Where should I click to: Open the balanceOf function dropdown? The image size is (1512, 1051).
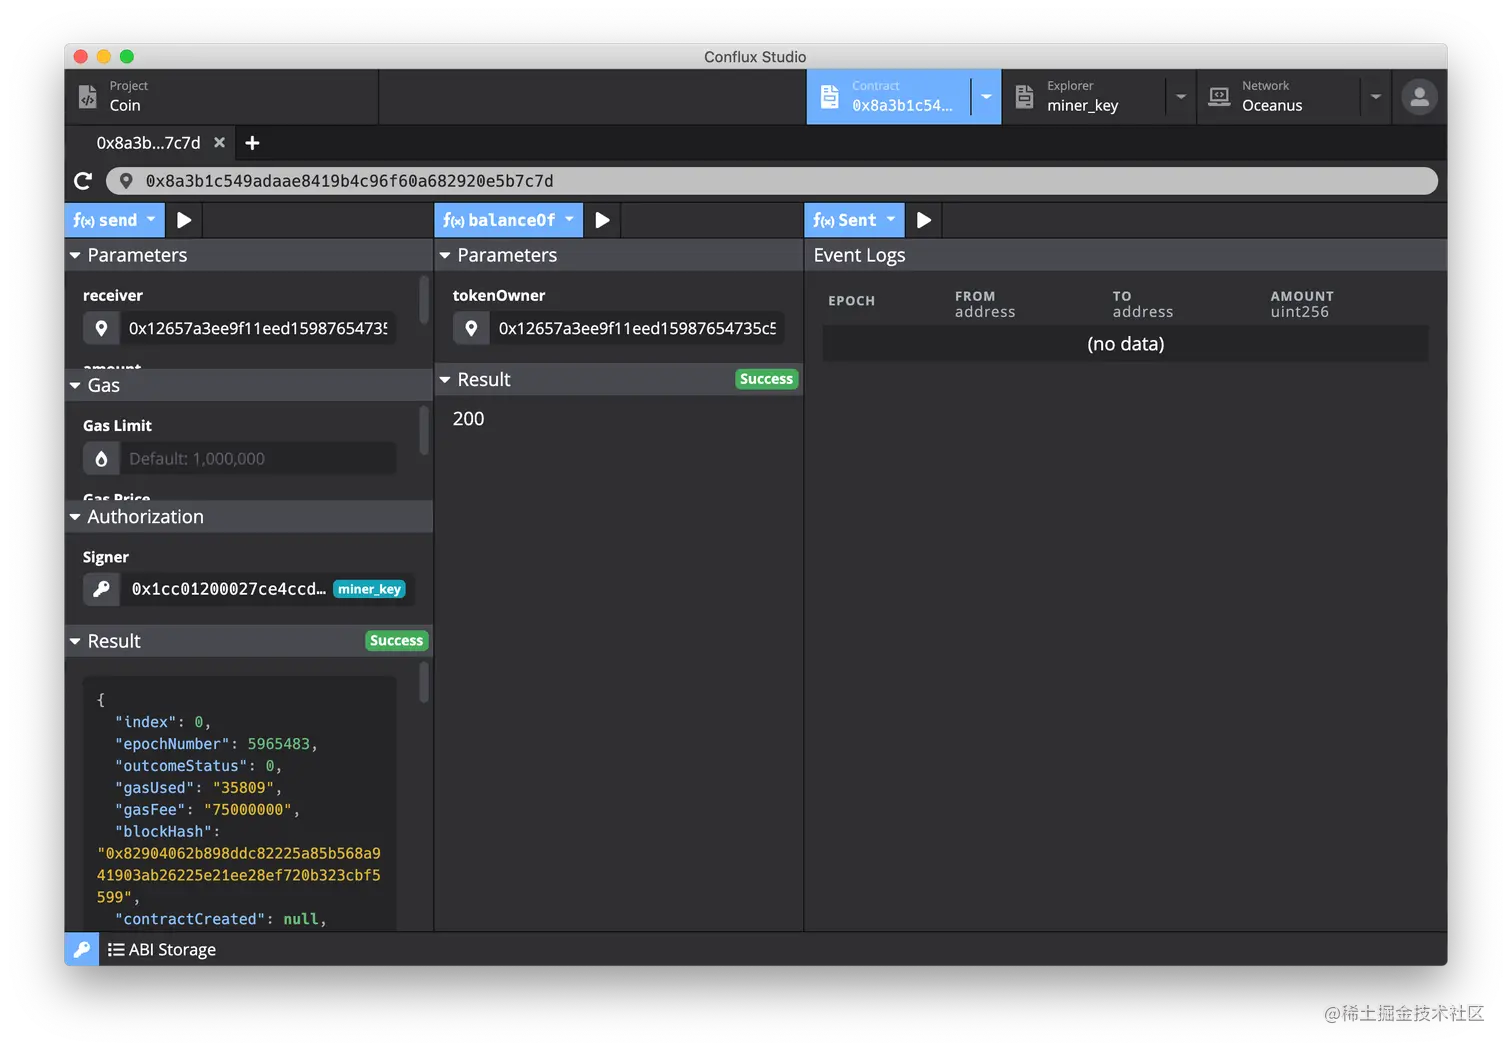pyautogui.click(x=509, y=220)
